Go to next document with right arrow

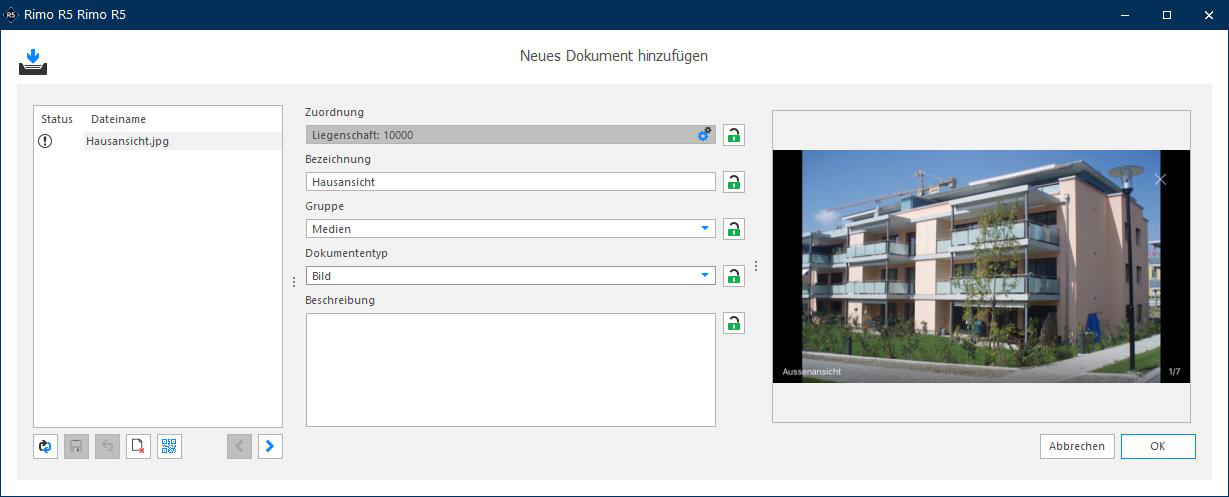click(x=270, y=446)
